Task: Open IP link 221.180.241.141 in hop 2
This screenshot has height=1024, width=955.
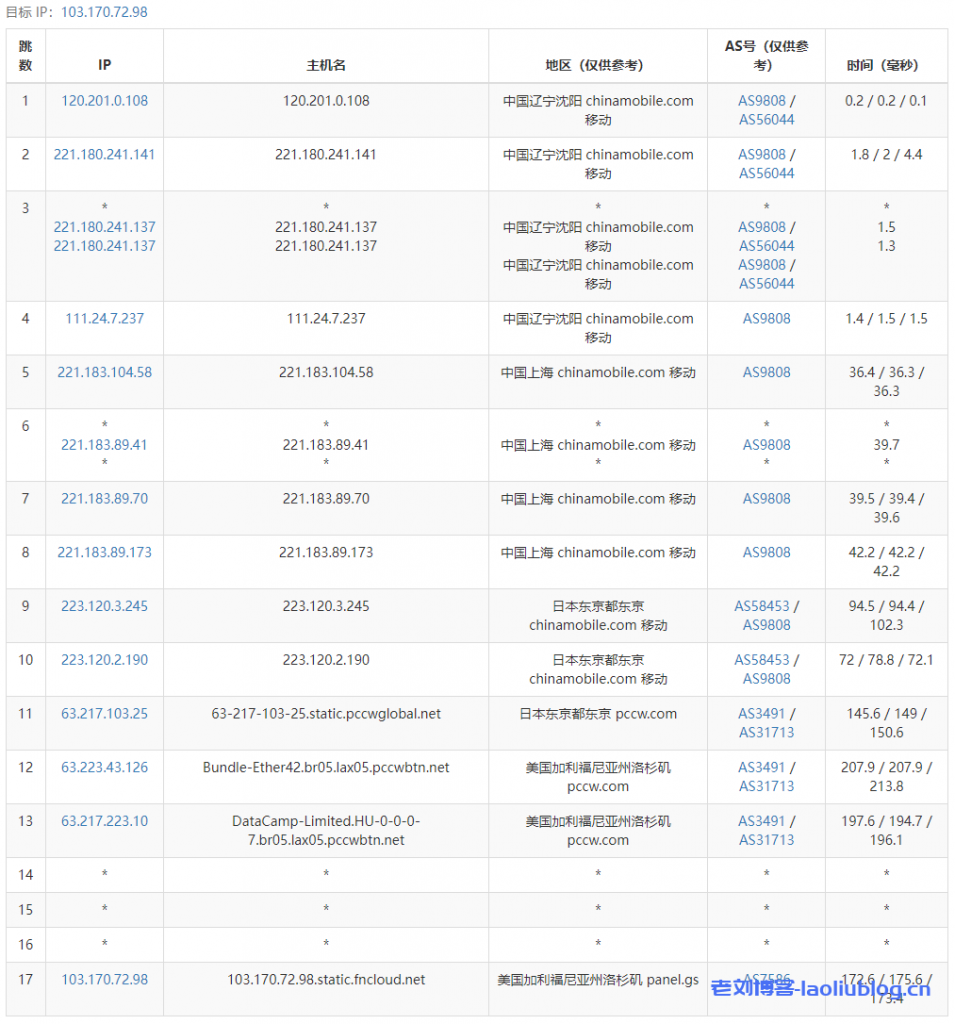Action: tap(103, 154)
